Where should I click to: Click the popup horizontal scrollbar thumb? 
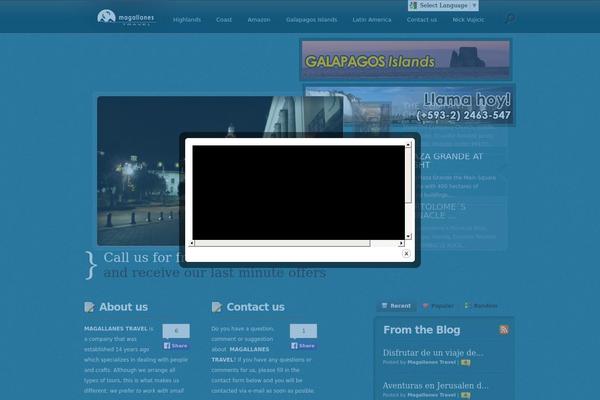(282, 243)
